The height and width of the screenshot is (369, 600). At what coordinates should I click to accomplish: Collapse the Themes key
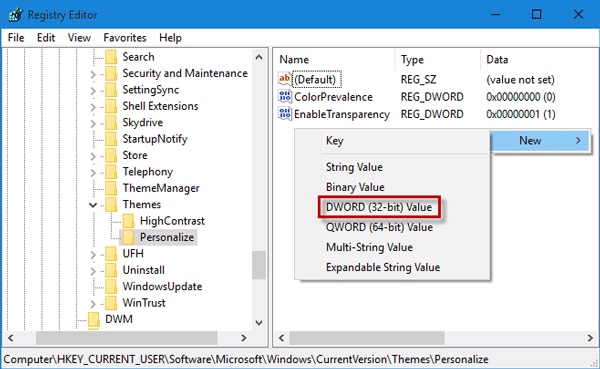(x=93, y=205)
